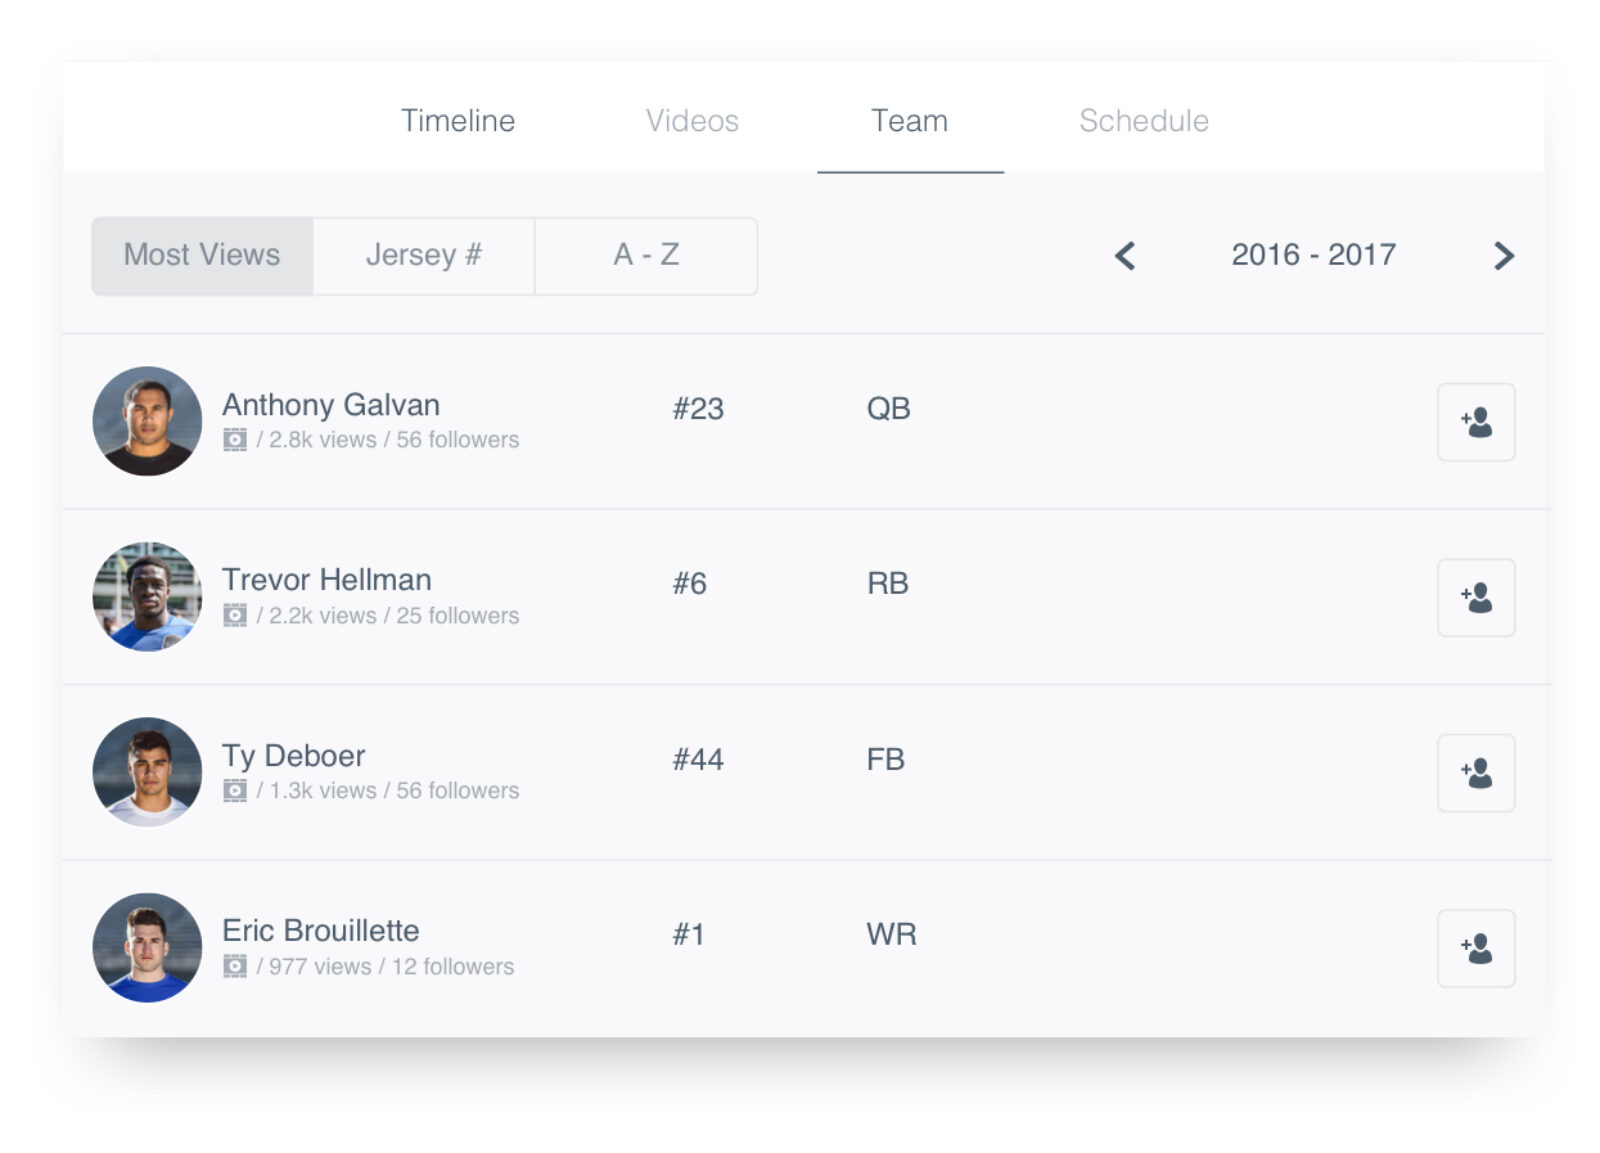This screenshot has height=1153, width=1600.
Task: Click the 2016 - 2017 season selector
Action: click(x=1313, y=255)
